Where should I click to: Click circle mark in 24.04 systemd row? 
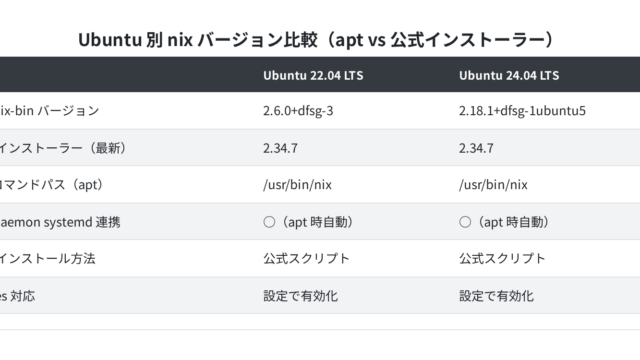coord(465,222)
